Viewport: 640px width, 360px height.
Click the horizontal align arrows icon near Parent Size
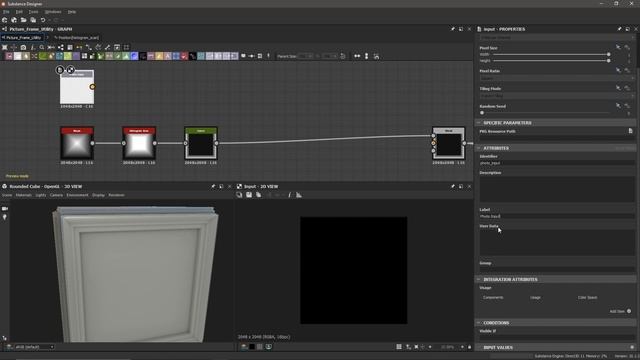[x=357, y=56]
